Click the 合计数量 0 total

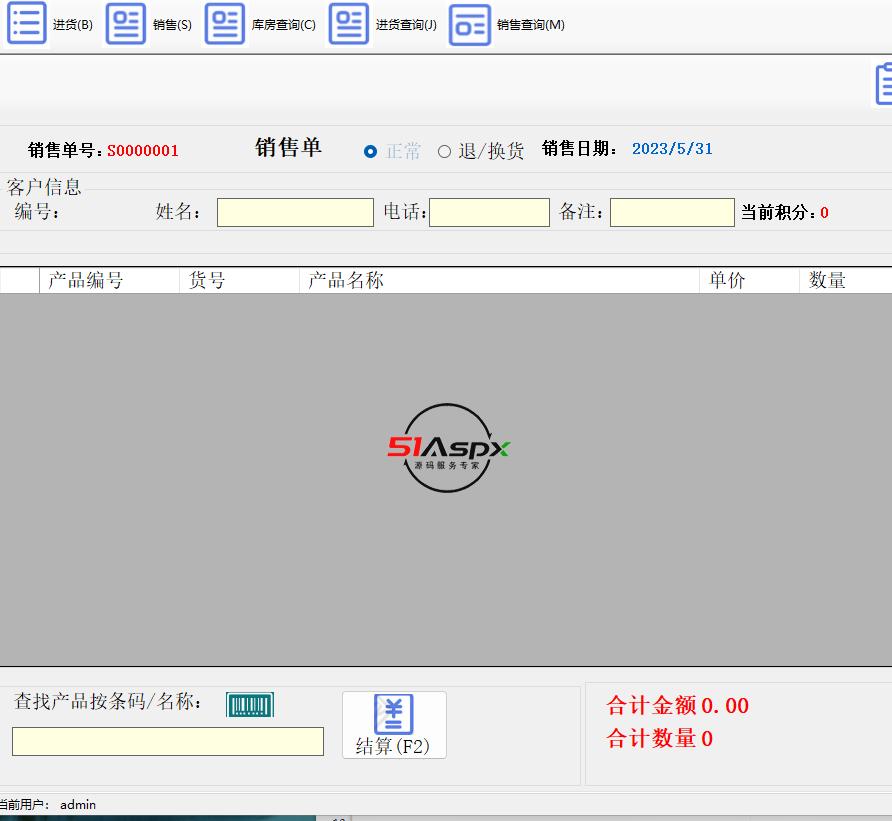pos(659,739)
